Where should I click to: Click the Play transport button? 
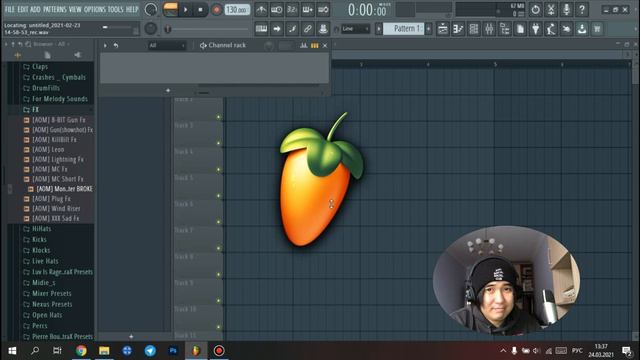click(x=186, y=9)
